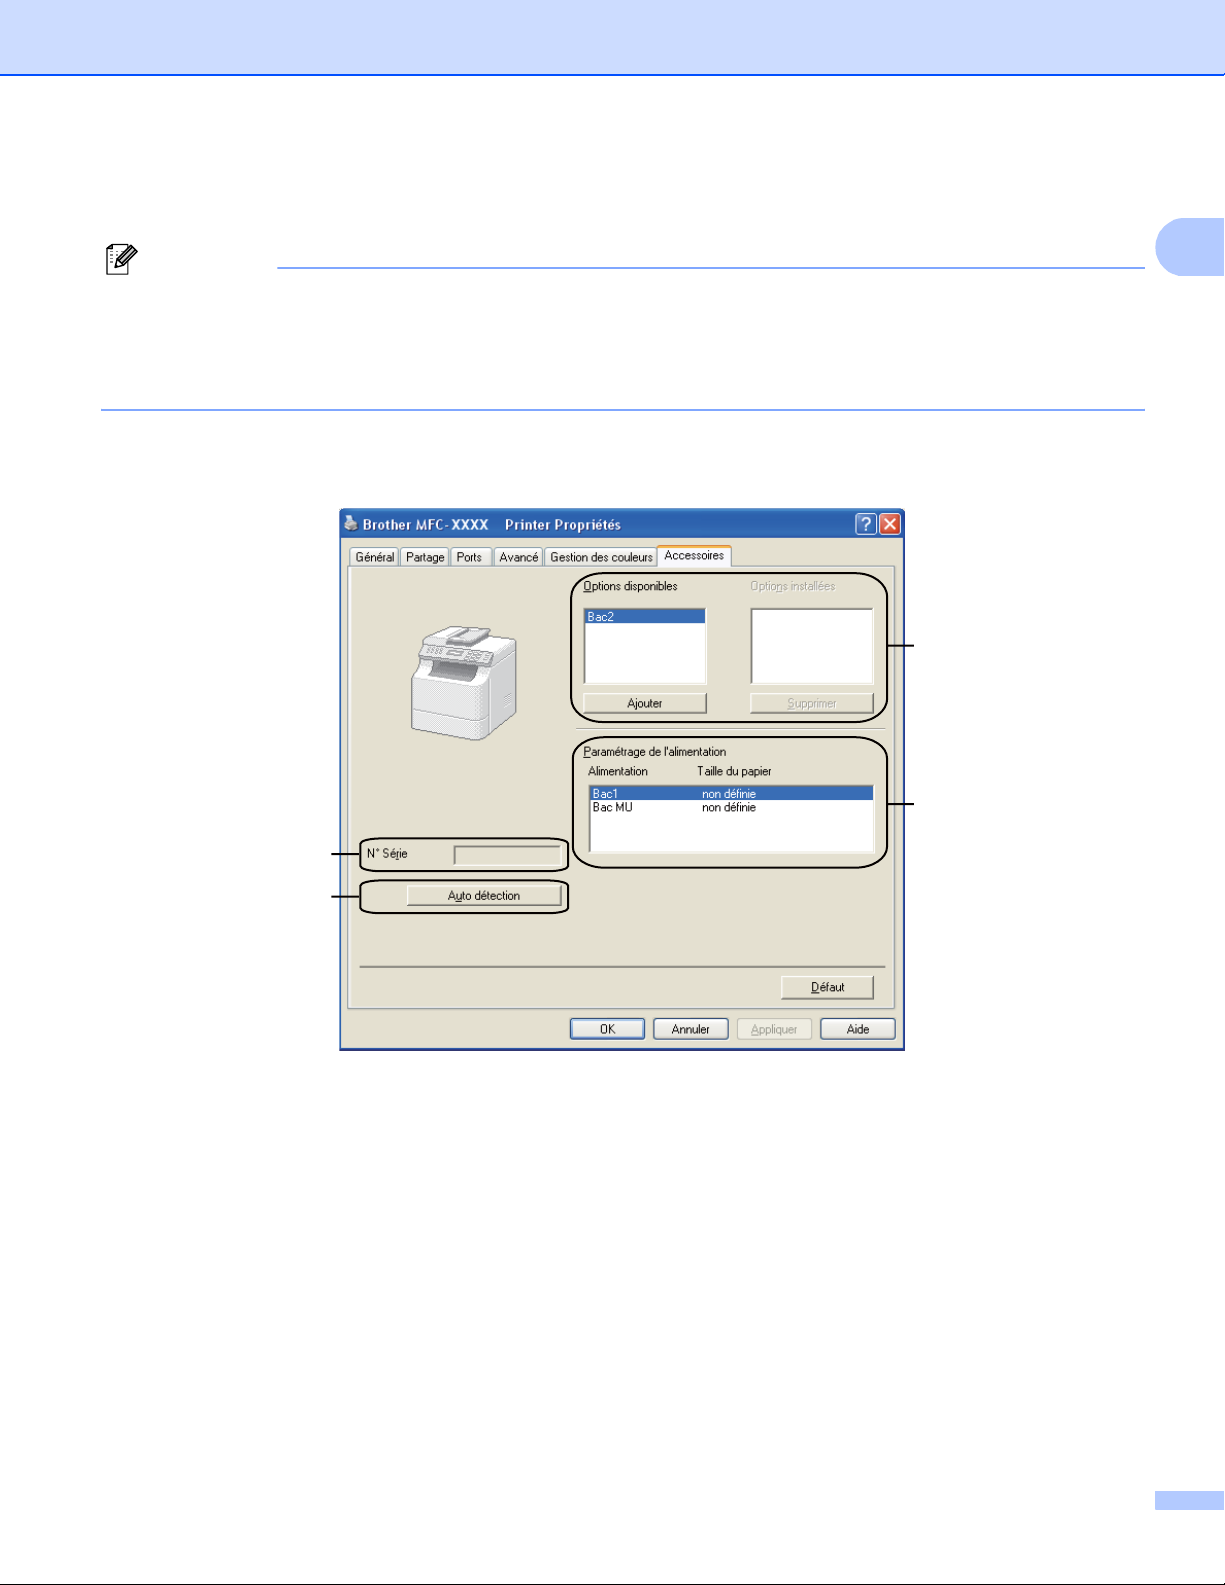Click the printer icon in the title bar
This screenshot has height=1585, width=1225.
(x=350, y=523)
